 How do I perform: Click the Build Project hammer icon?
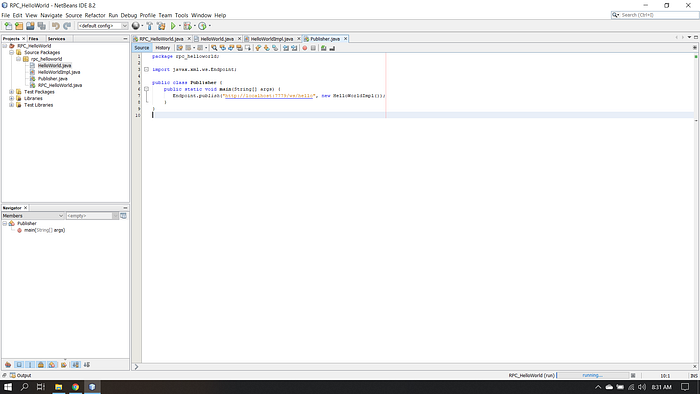pos(150,26)
